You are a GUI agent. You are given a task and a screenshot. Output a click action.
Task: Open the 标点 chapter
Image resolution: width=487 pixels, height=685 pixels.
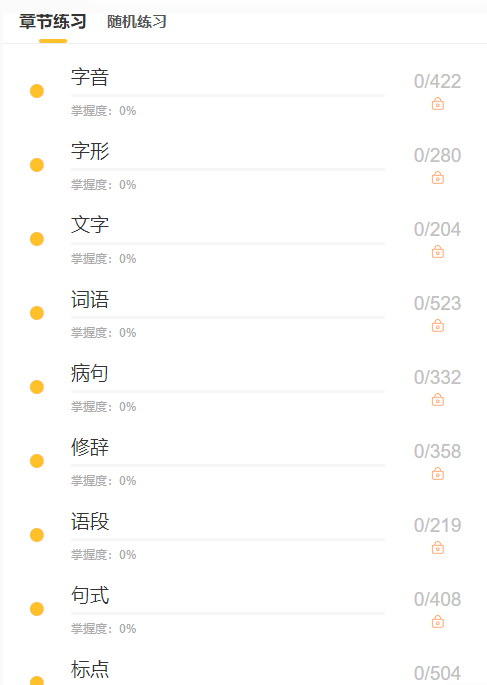[90, 669]
